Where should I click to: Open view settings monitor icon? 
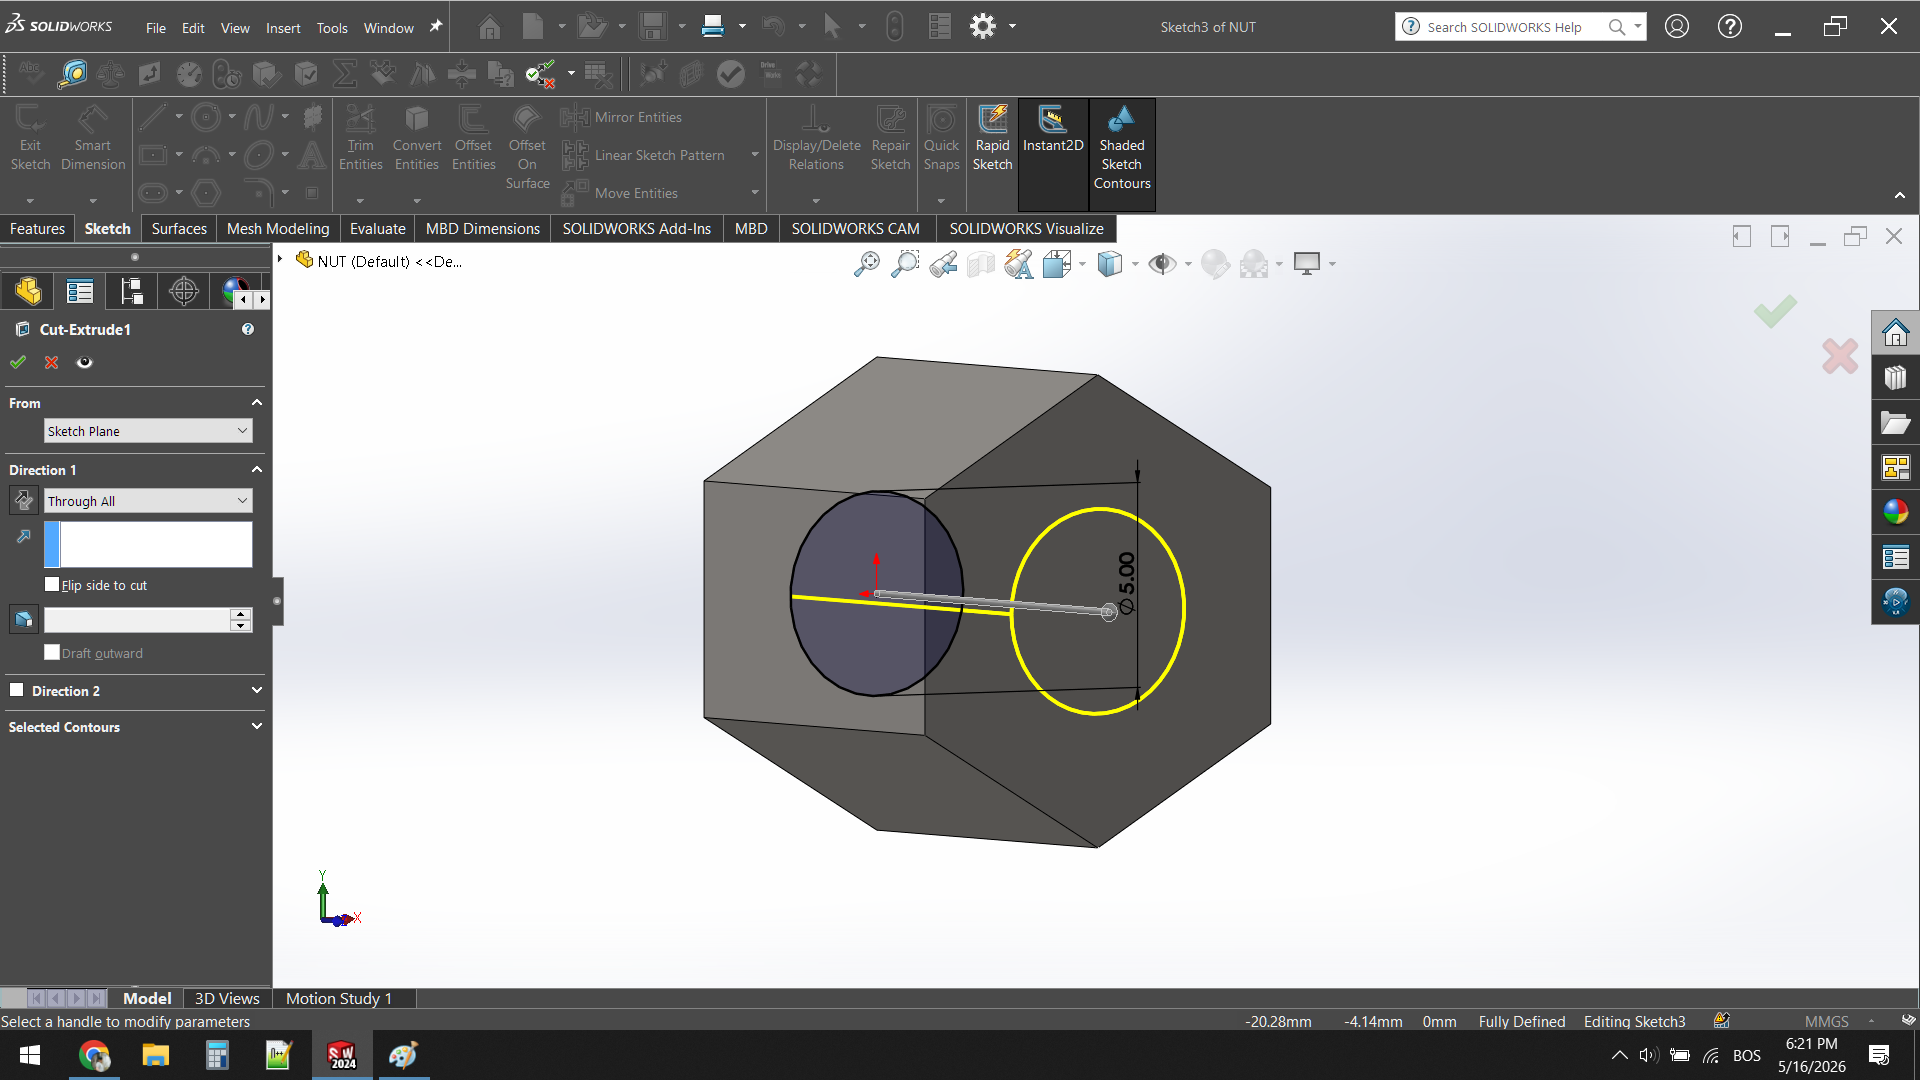click(1307, 264)
